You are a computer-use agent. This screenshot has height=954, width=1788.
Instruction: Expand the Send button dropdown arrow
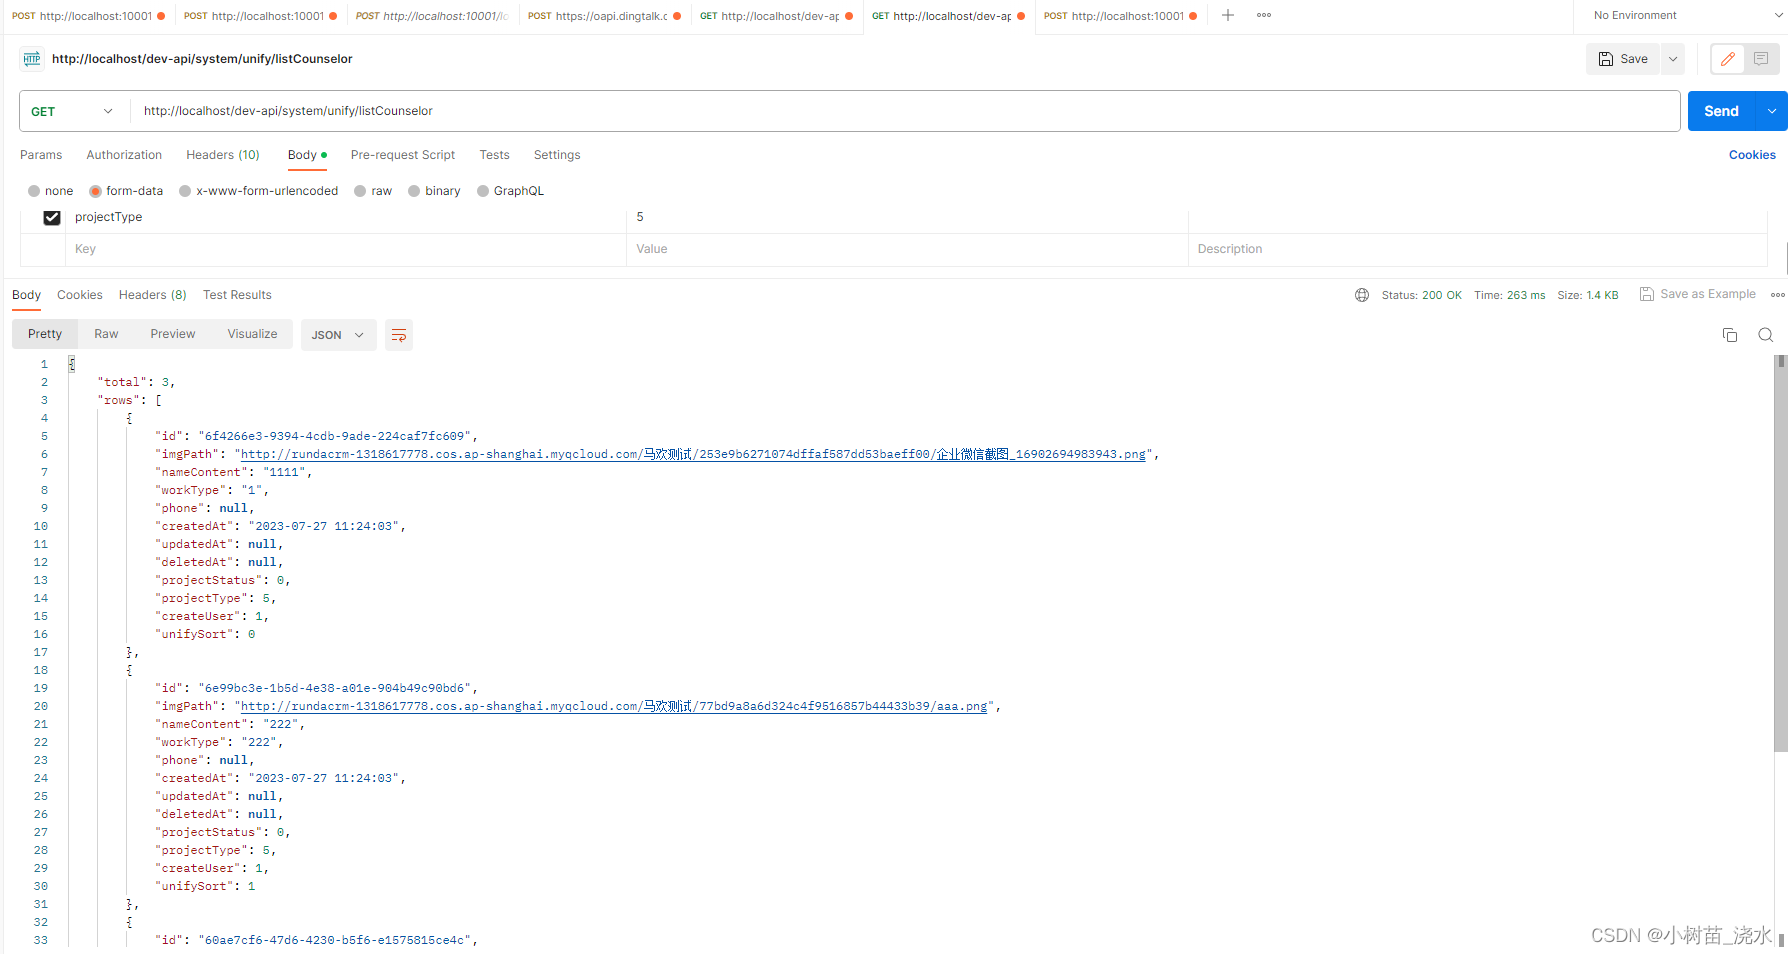tap(1772, 111)
